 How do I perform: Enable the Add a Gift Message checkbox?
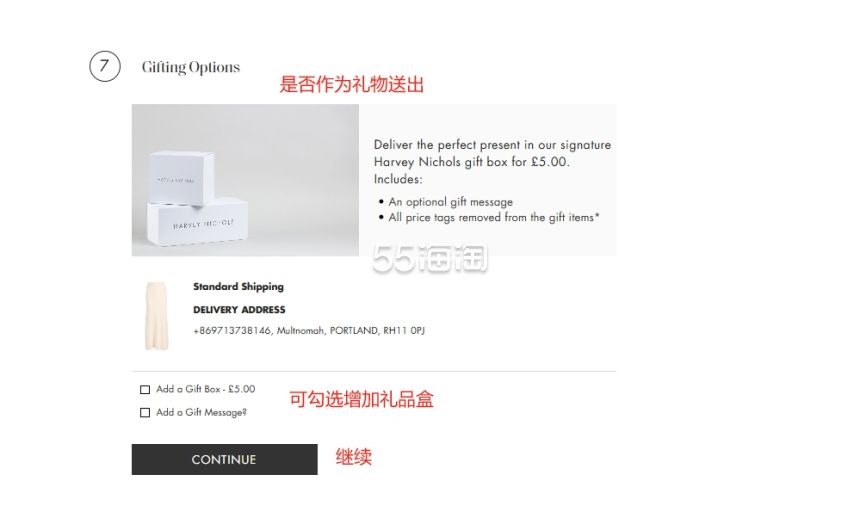[145, 413]
